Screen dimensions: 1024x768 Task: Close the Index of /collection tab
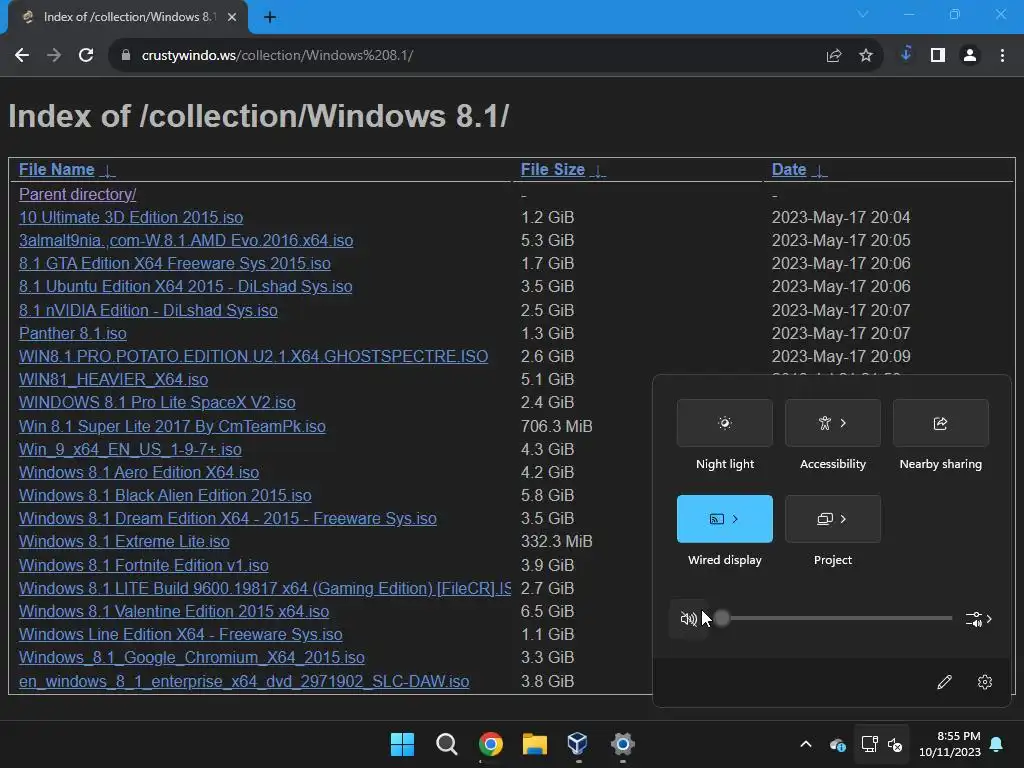pyautogui.click(x=232, y=18)
